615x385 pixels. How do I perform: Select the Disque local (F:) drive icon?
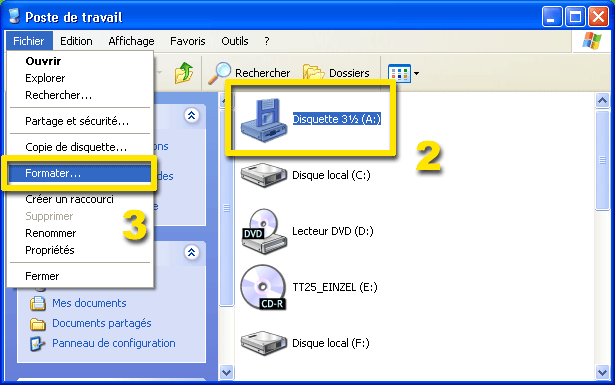coord(264,343)
